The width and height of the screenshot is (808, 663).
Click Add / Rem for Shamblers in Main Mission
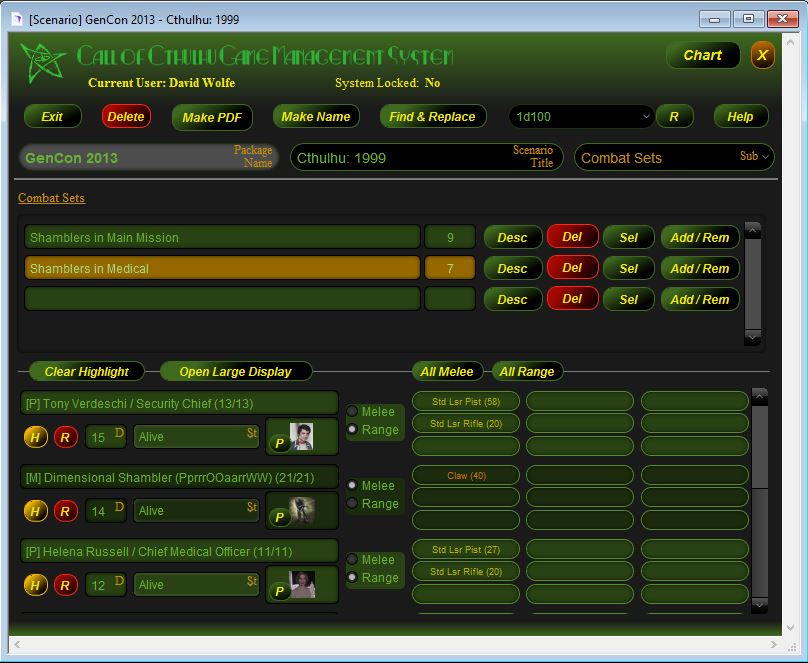pos(700,237)
